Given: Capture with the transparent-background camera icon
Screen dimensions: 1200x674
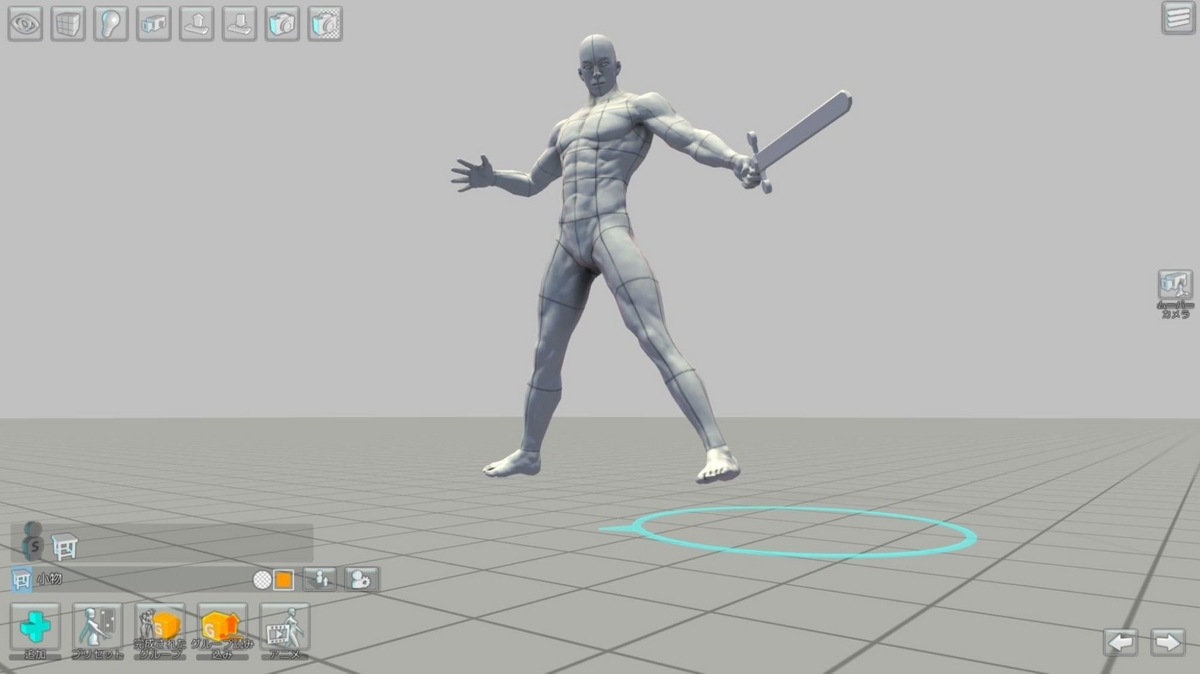Looking at the screenshot, I should 326,24.
